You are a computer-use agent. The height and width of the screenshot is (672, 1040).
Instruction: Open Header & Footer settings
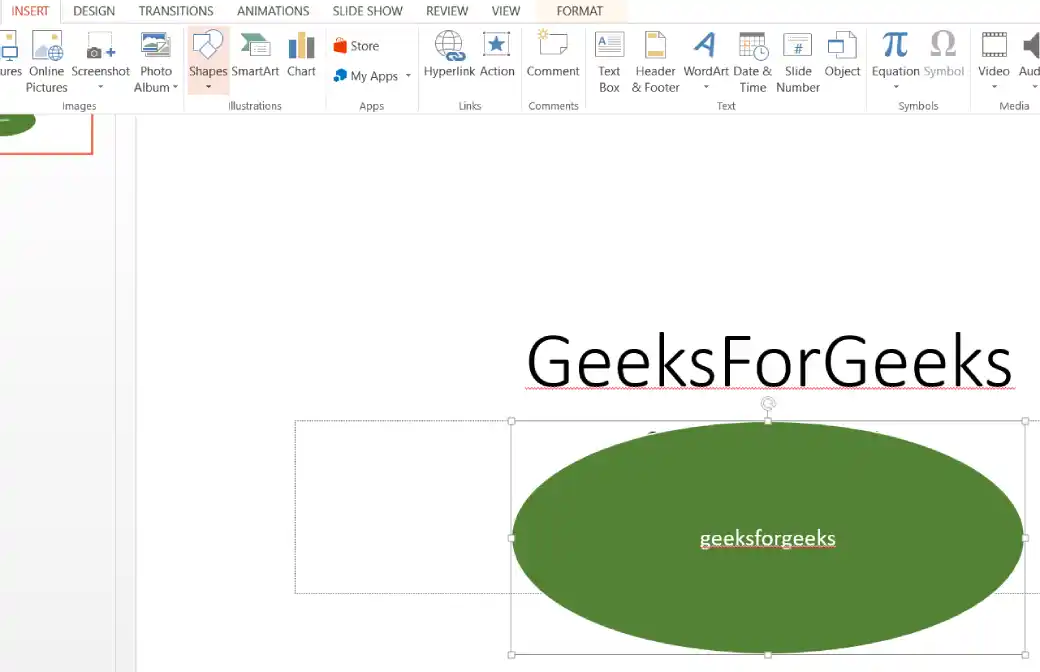(x=655, y=62)
